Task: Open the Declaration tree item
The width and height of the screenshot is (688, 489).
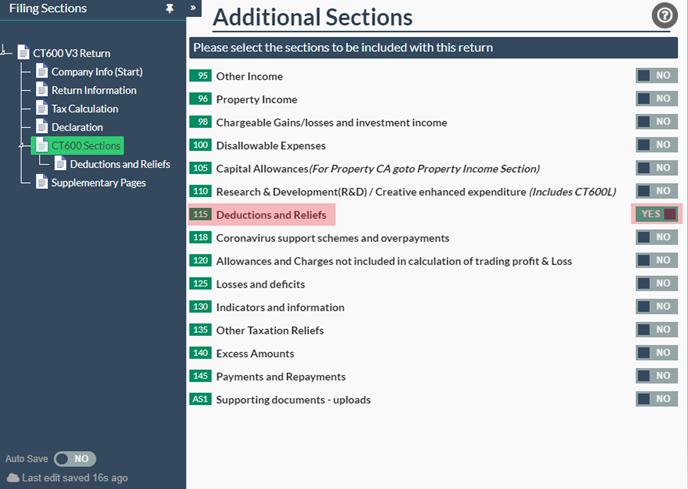Action: [x=77, y=127]
